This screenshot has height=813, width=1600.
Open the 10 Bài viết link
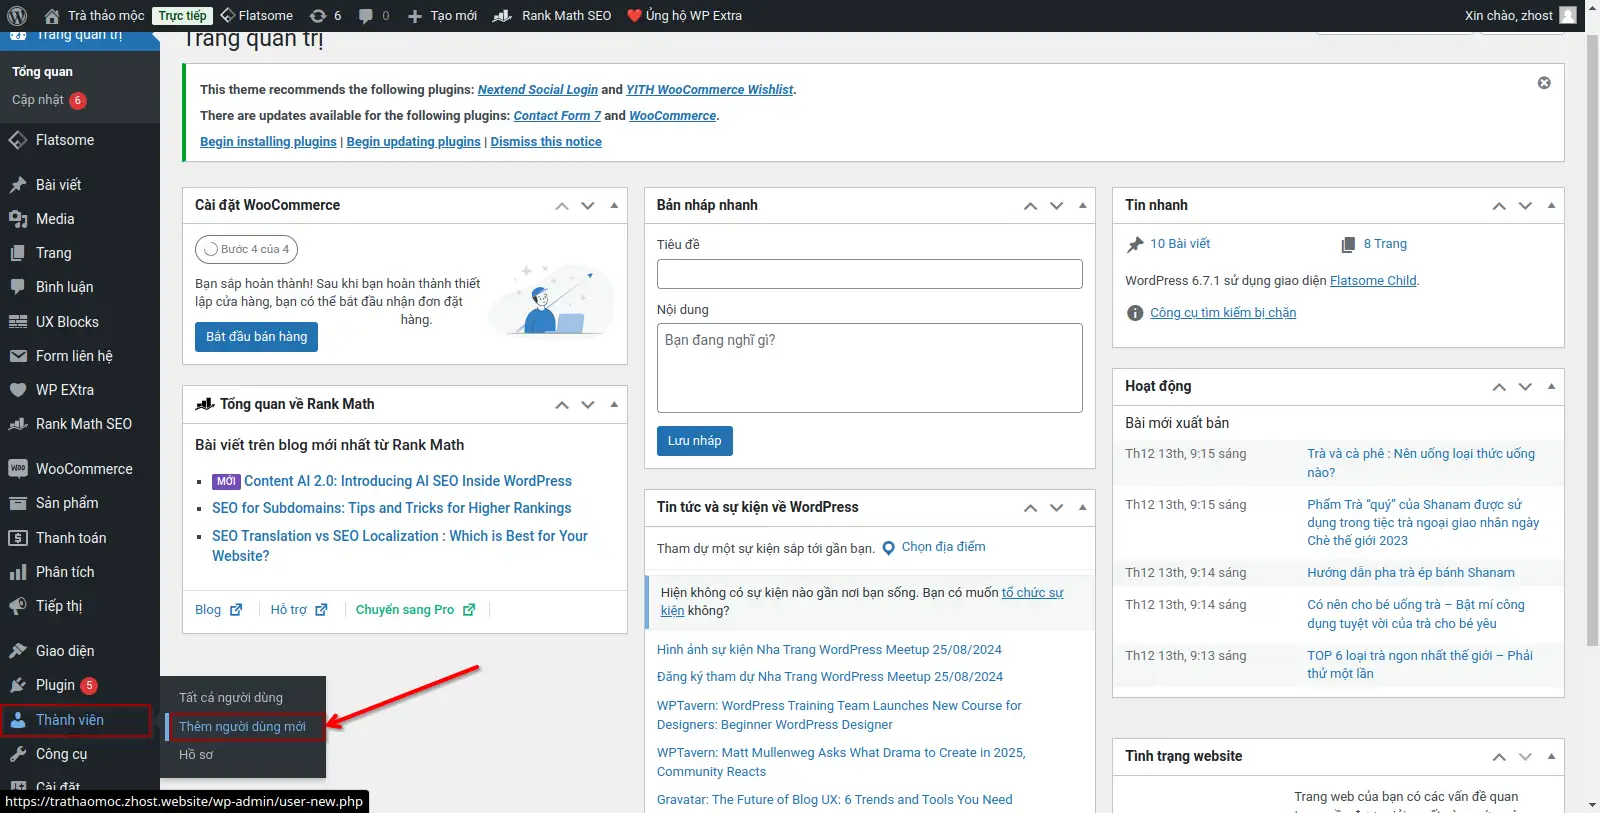pyautogui.click(x=1180, y=244)
